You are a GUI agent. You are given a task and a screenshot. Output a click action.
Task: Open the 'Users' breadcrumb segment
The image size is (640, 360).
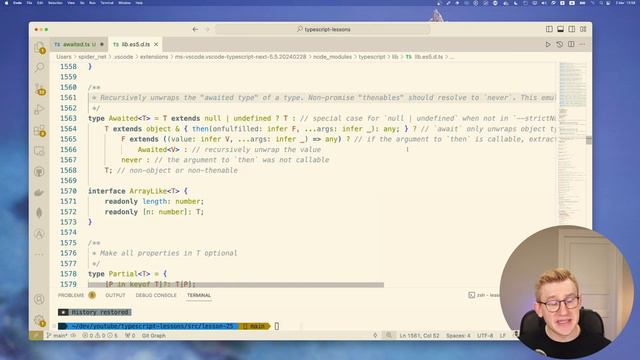[x=64, y=57]
